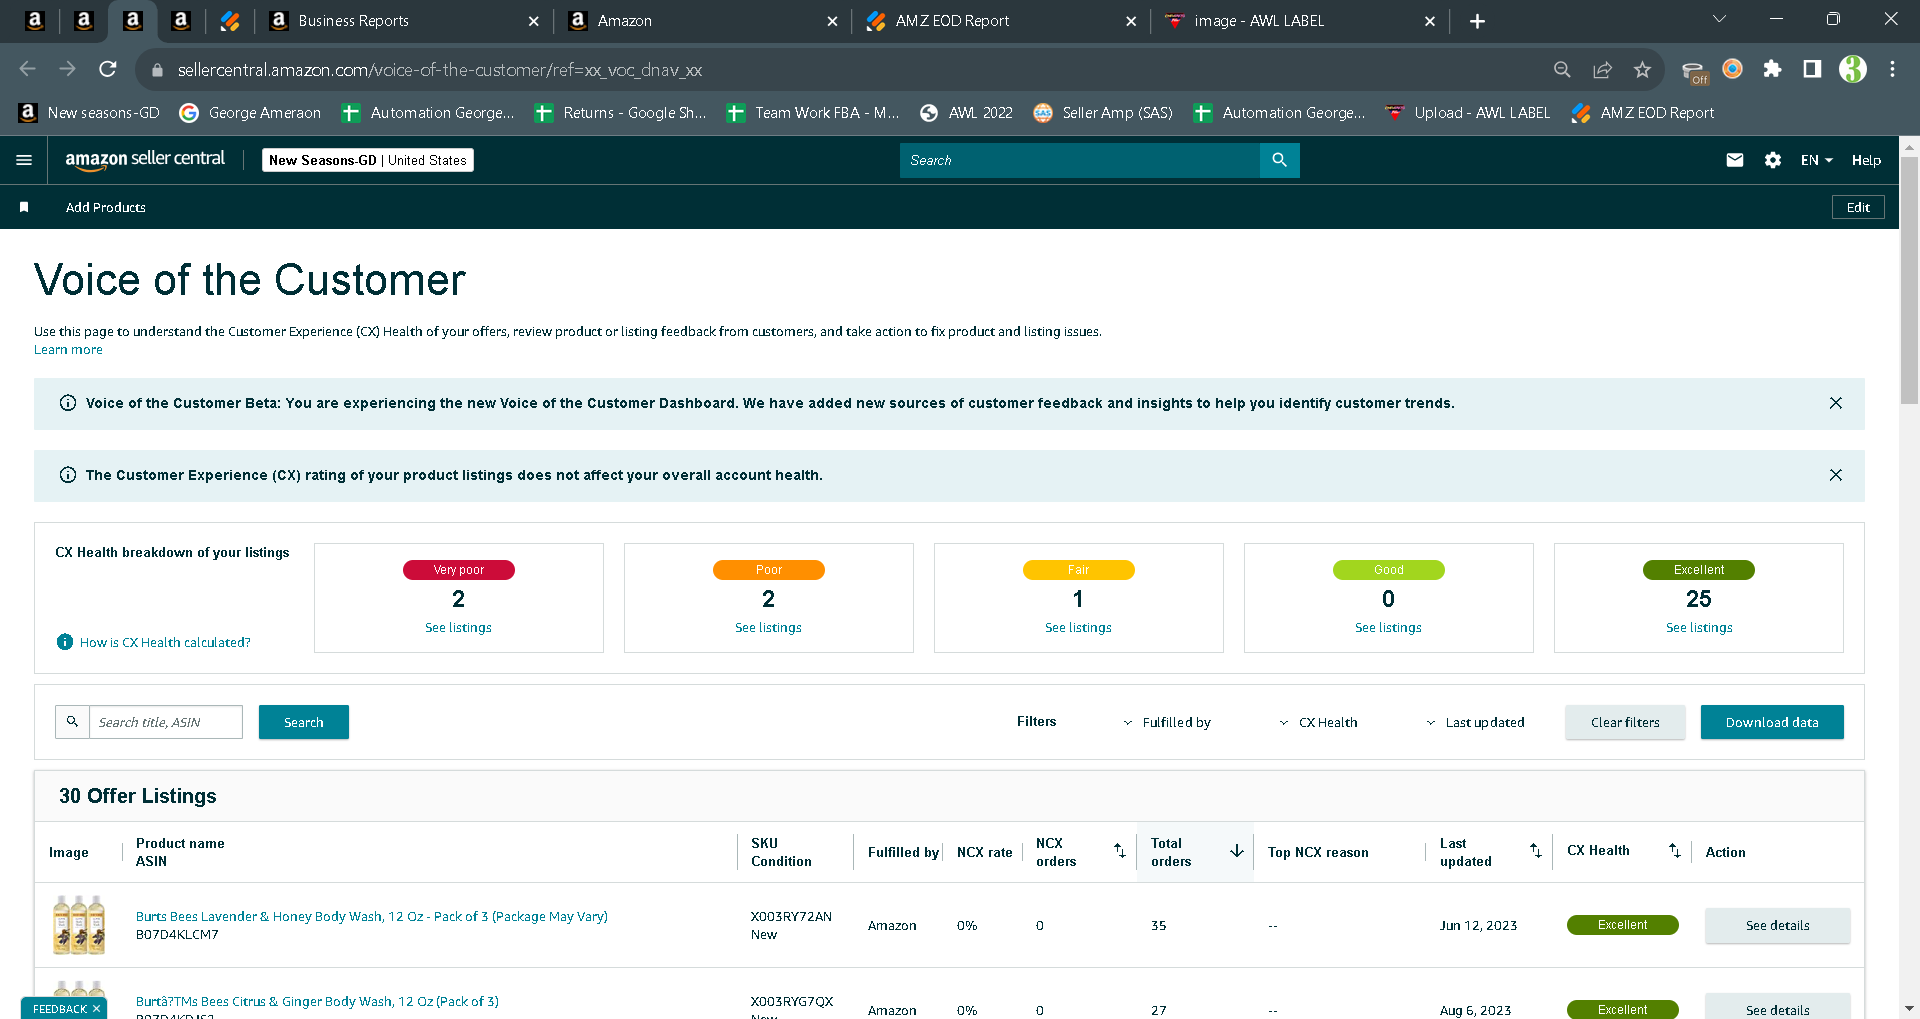
Task: Open the tab search chevron in title bar
Action: pyautogui.click(x=1719, y=19)
